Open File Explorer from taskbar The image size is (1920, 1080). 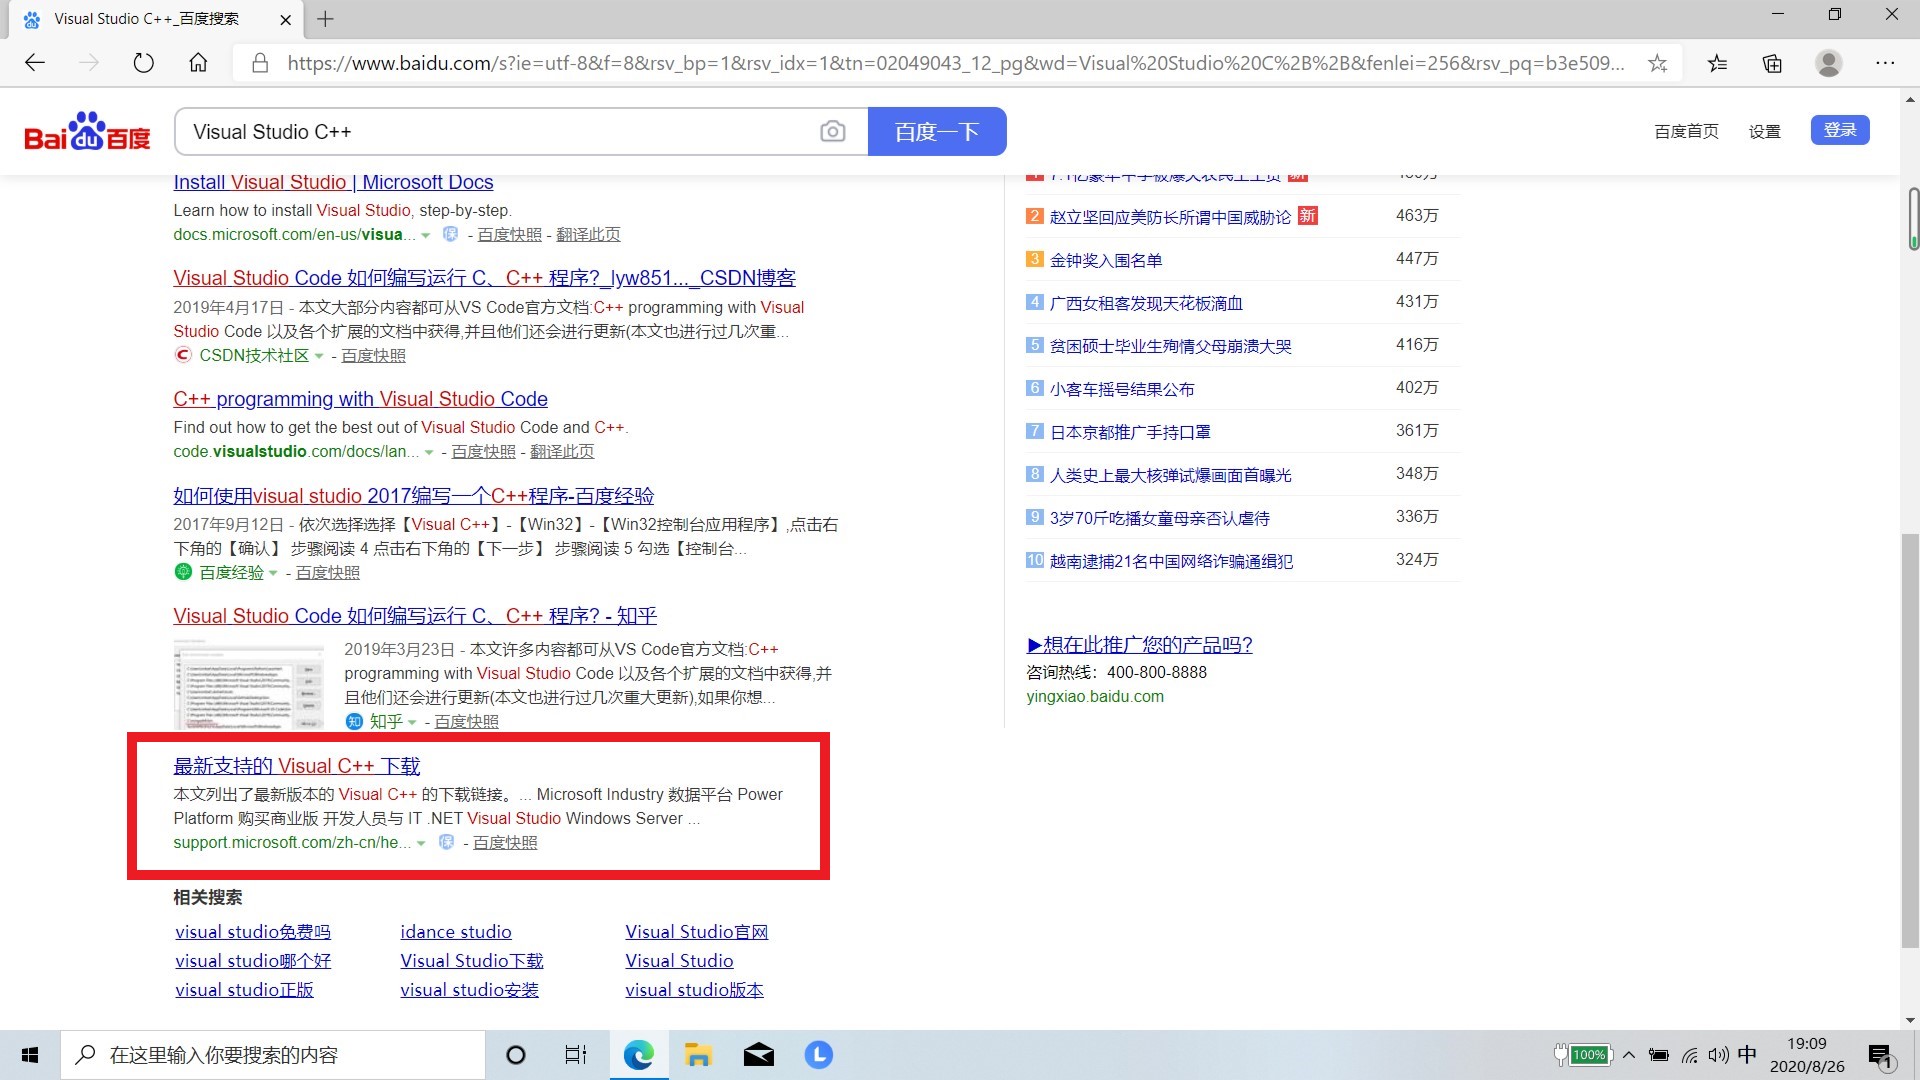point(697,1055)
